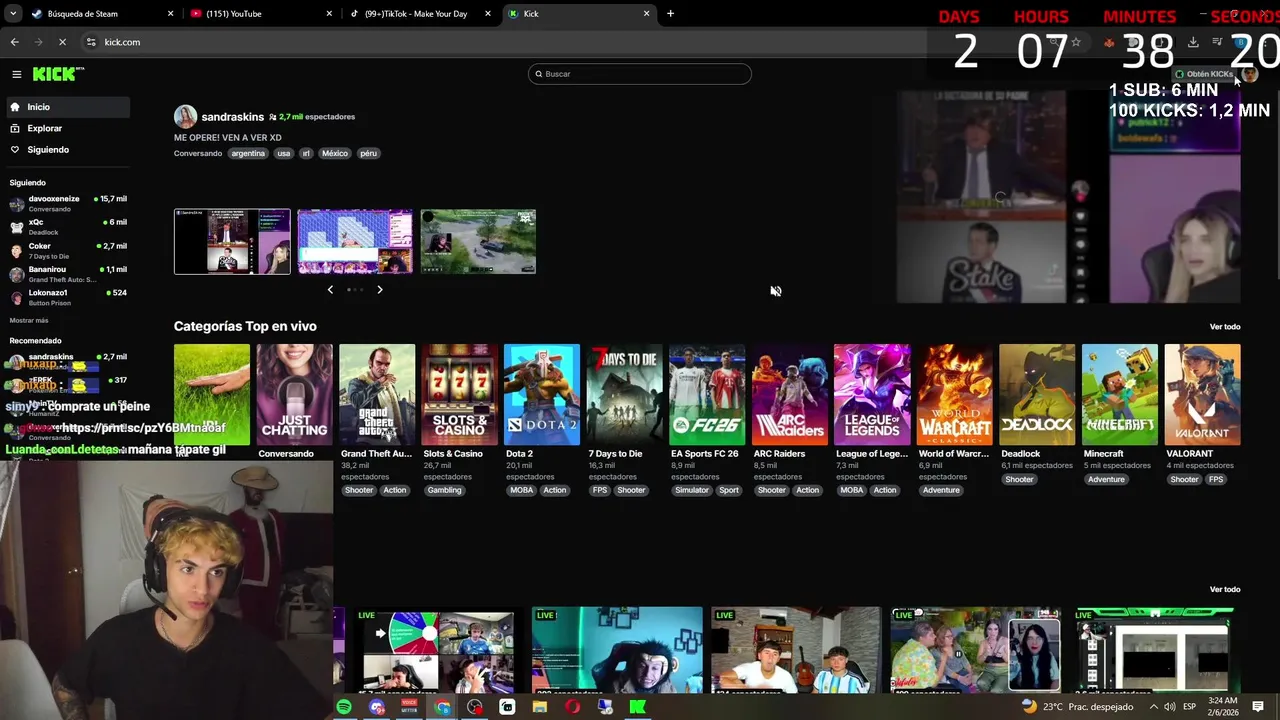Click the green KICK logo

(x=58, y=74)
